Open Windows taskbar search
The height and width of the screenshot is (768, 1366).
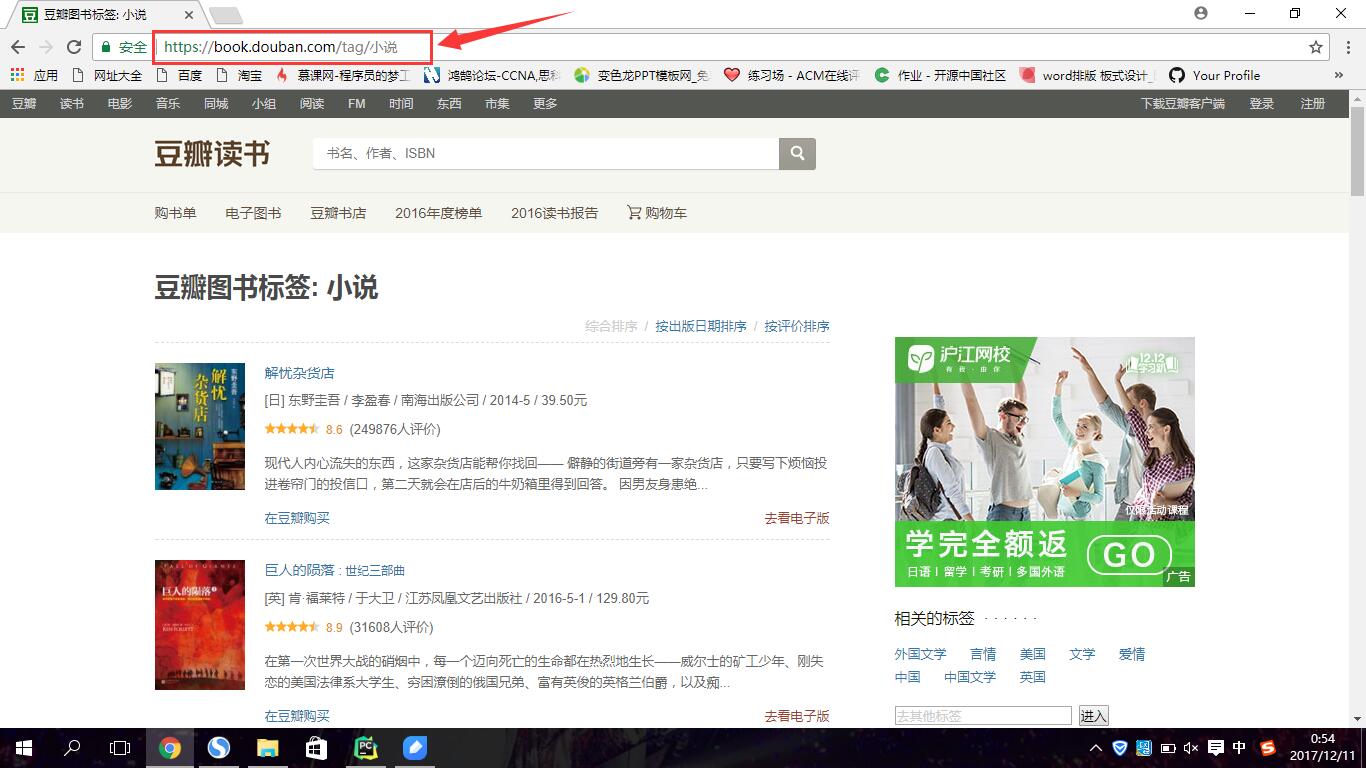pyautogui.click(x=72, y=748)
